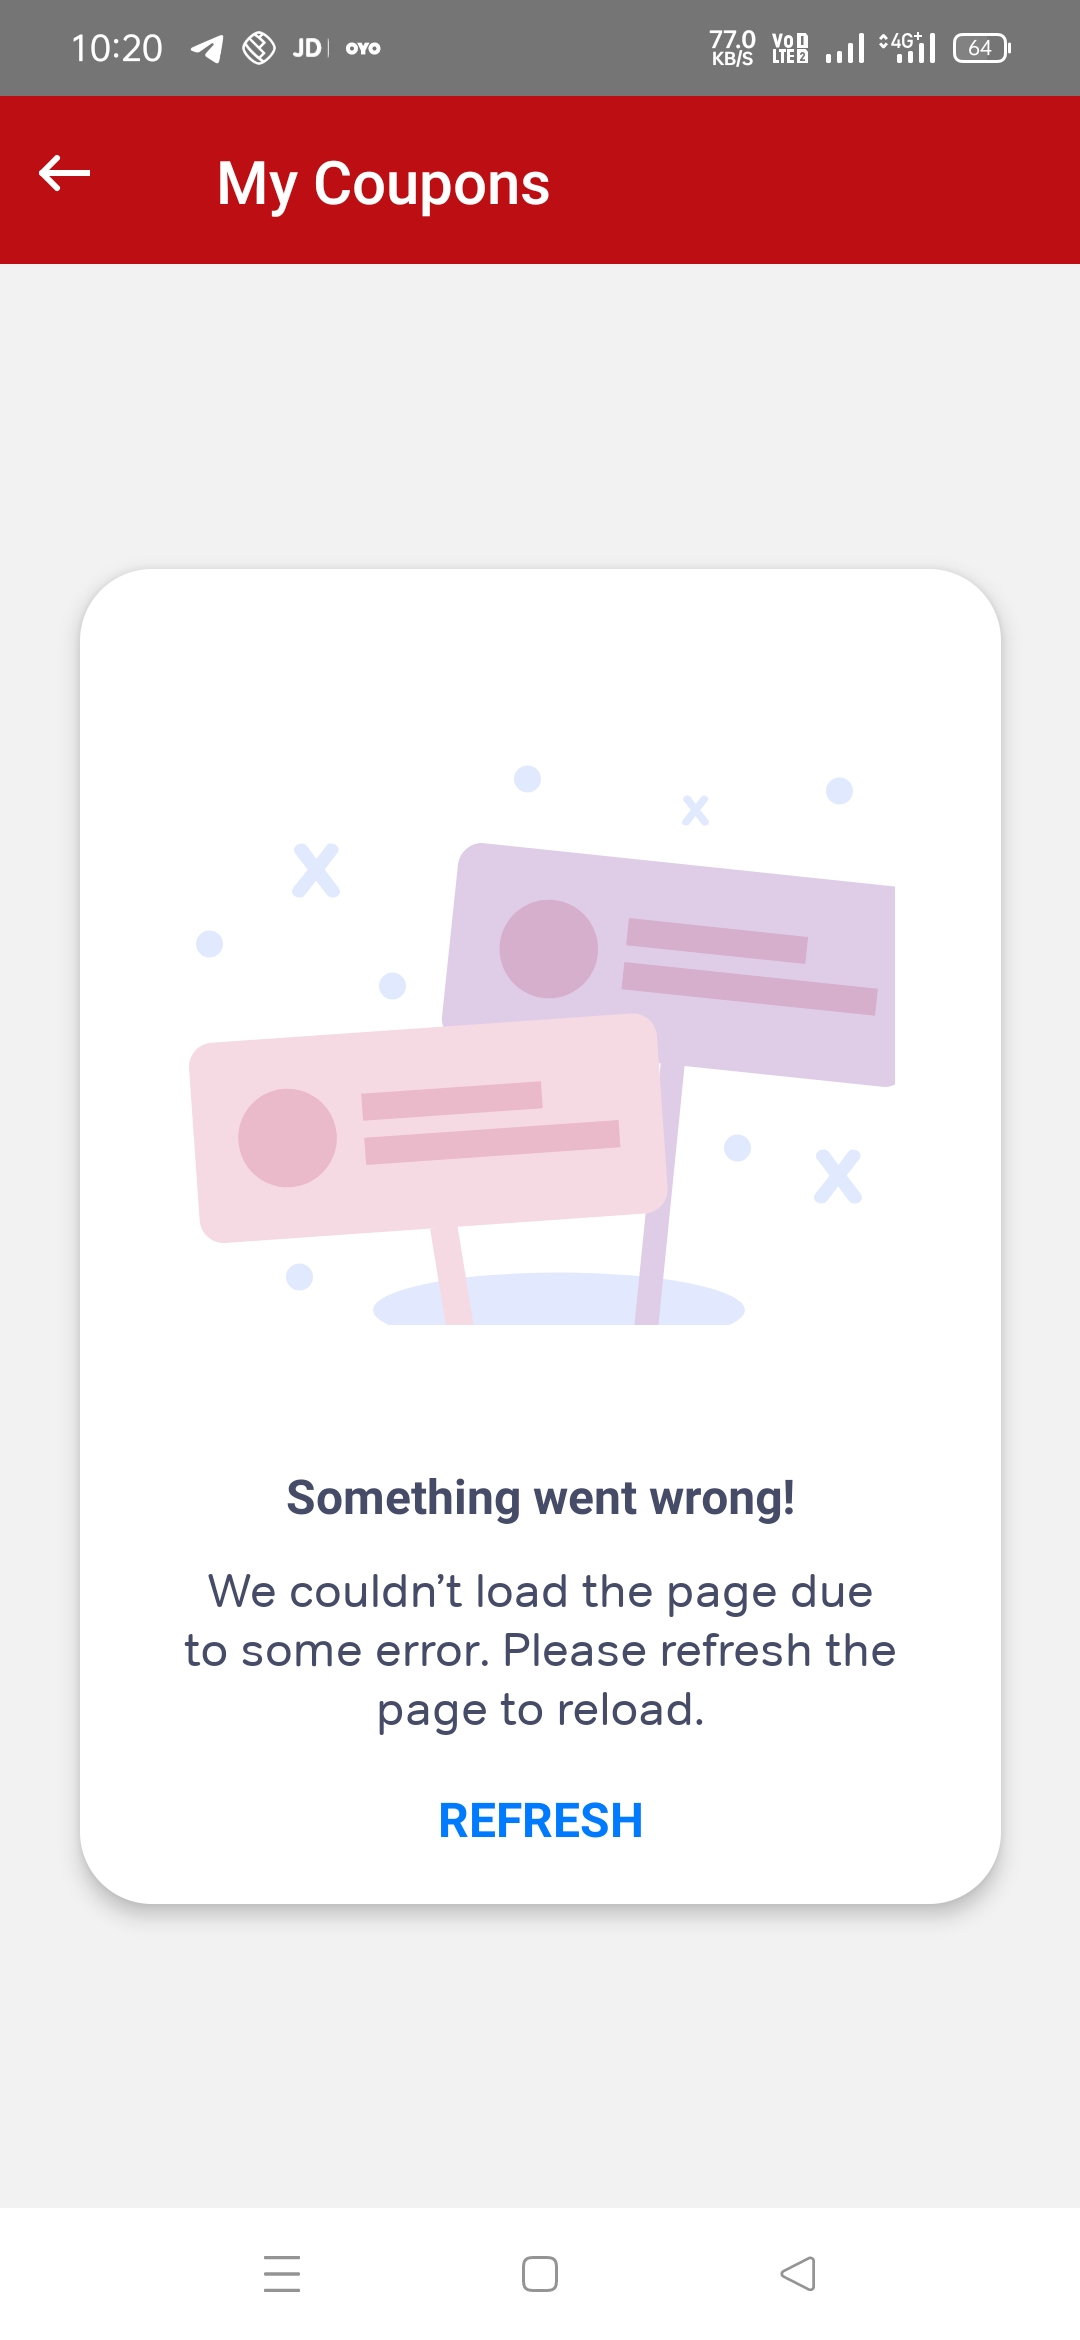
Task: Tap the Telegram paper-plane status icon
Action: coord(207,48)
